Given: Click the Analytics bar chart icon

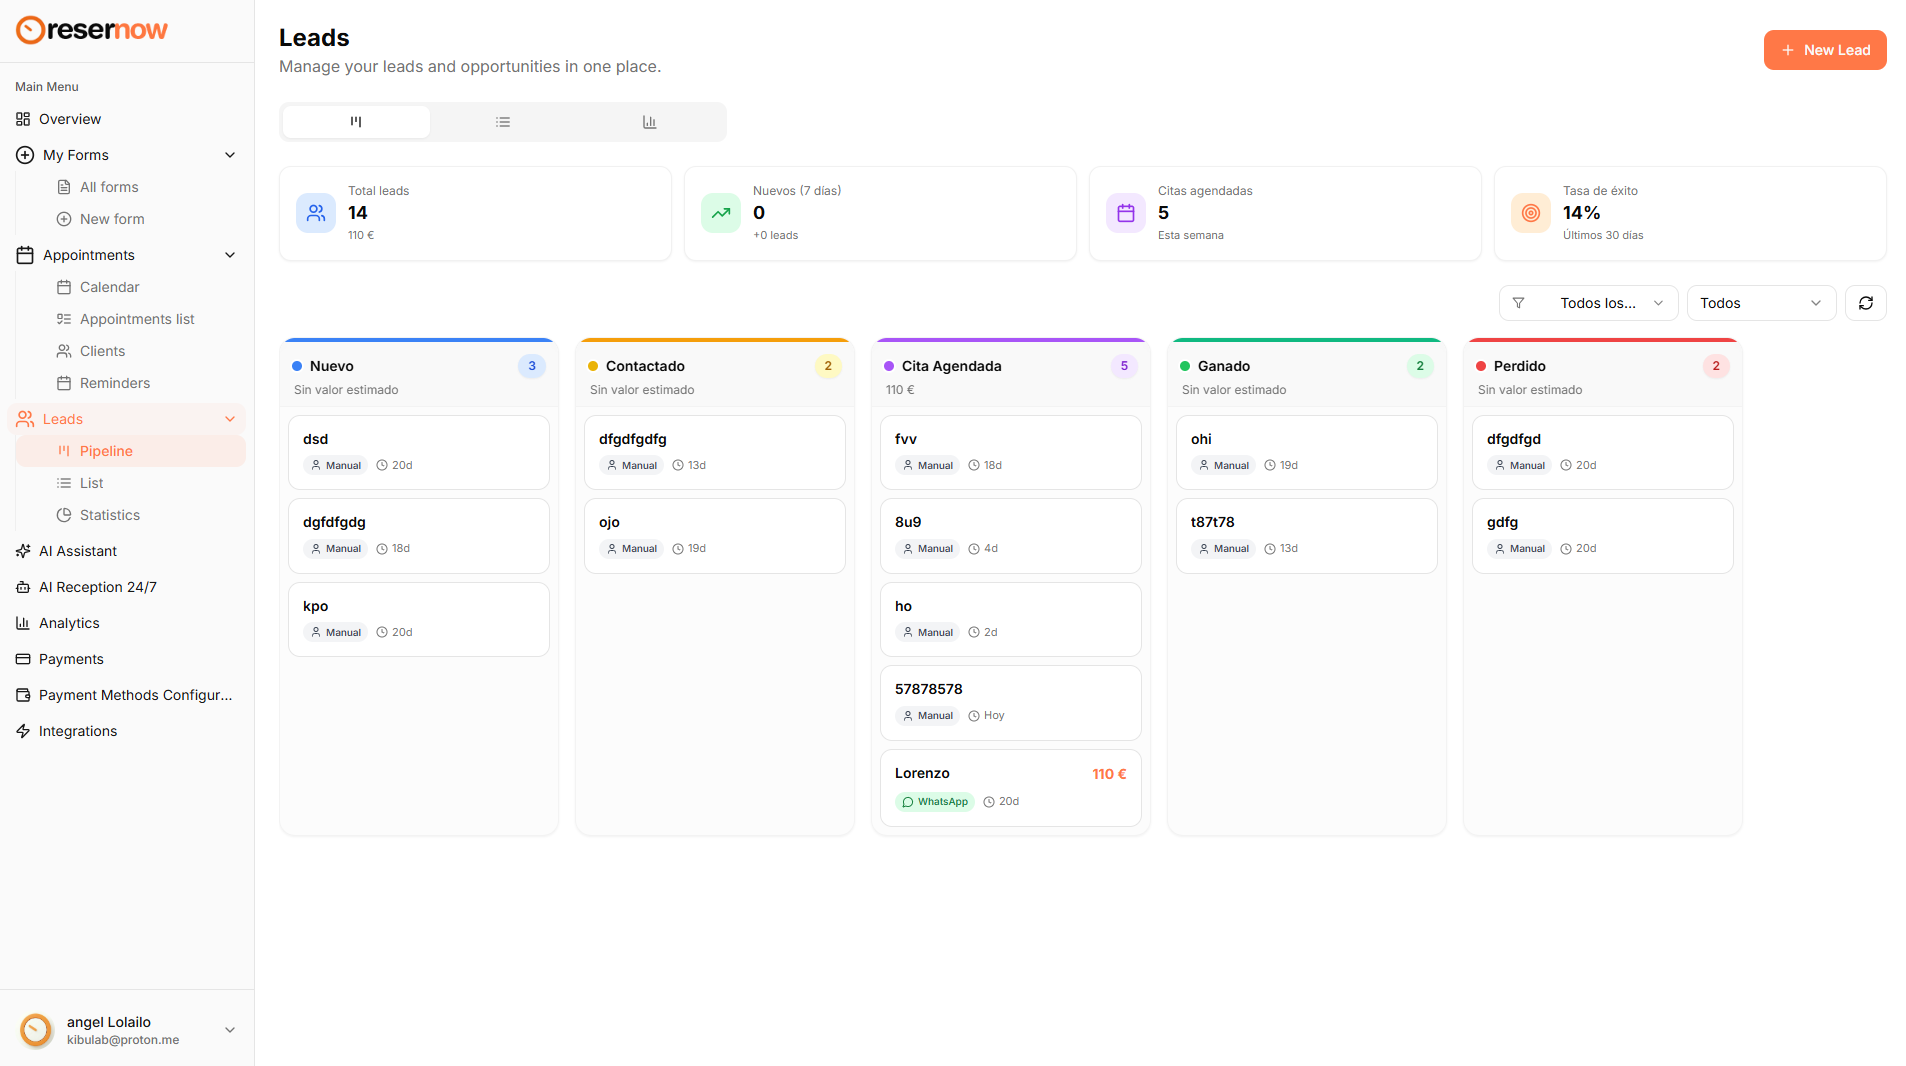Looking at the screenshot, I should pos(23,623).
